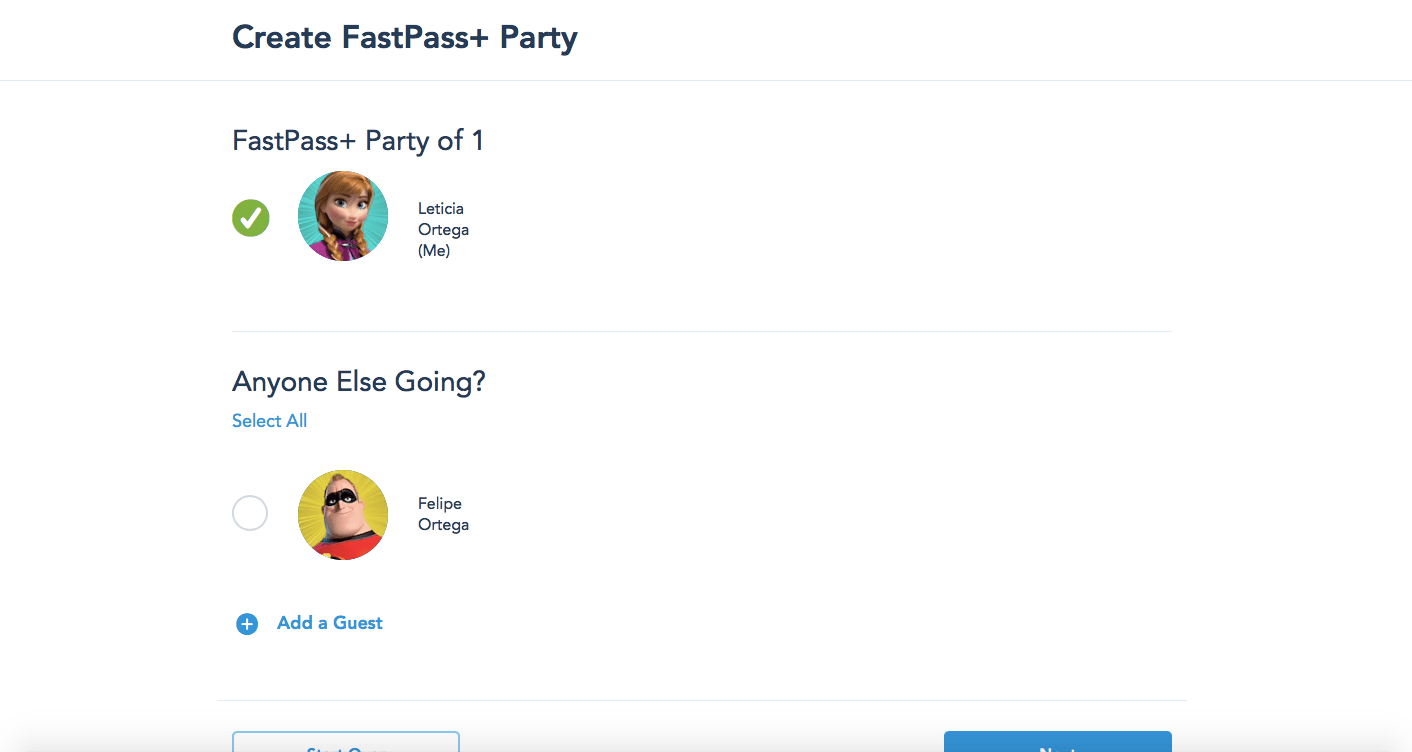
Task: Click the 'FastPass+ Party of 1' heading
Action: point(358,141)
